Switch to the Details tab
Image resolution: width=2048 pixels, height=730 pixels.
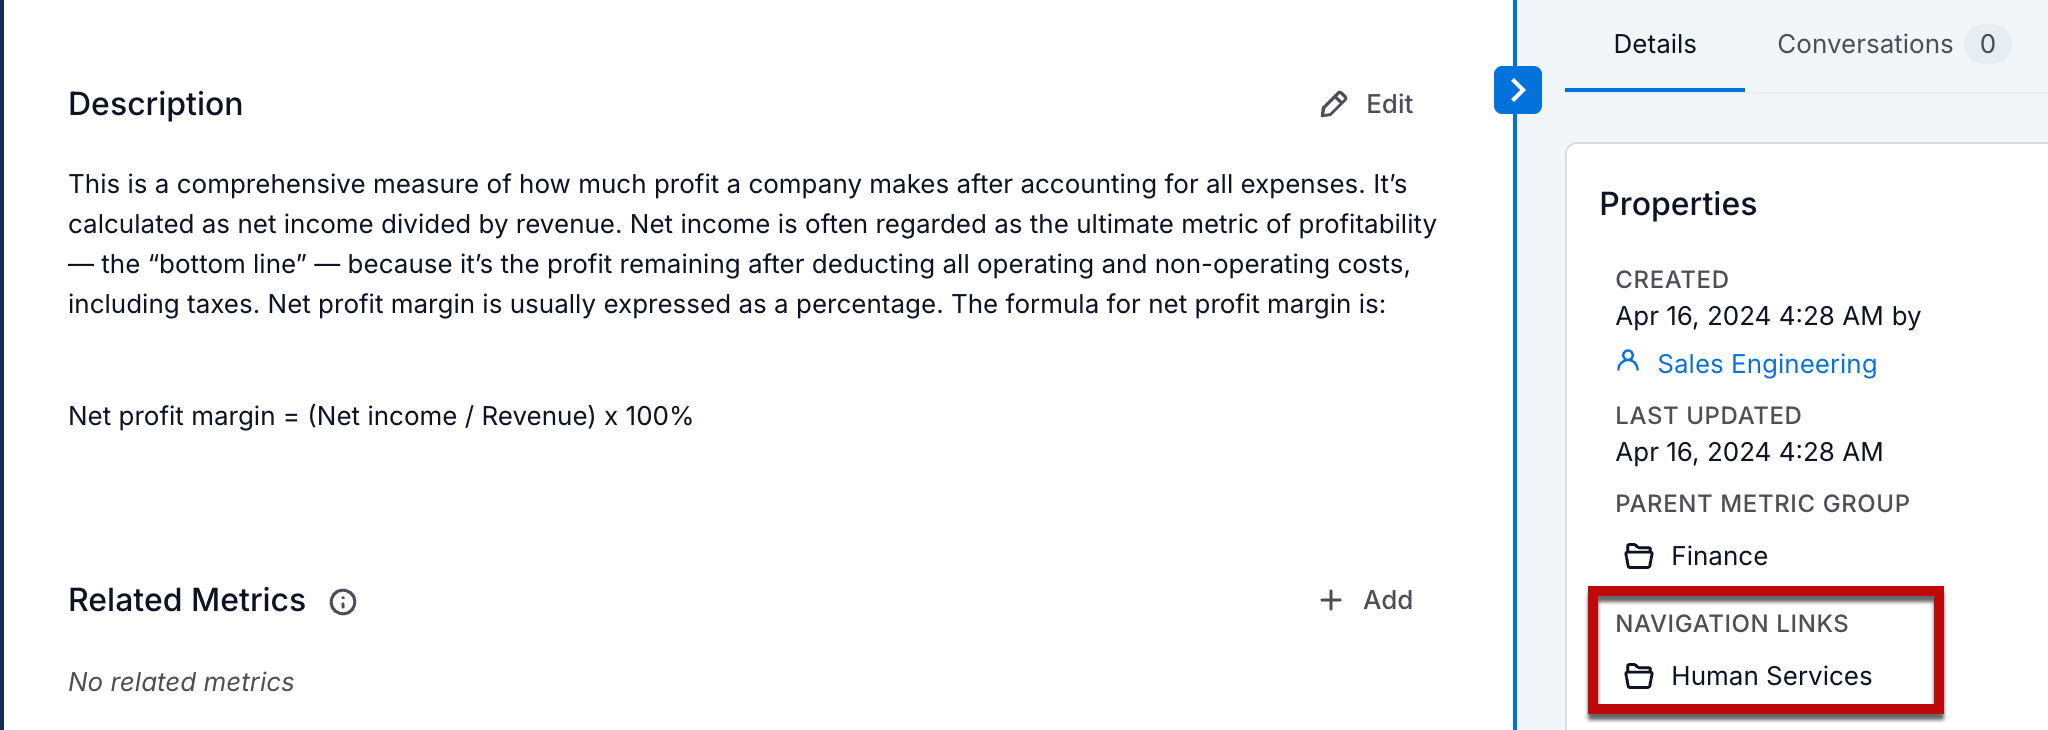[x=1654, y=44]
